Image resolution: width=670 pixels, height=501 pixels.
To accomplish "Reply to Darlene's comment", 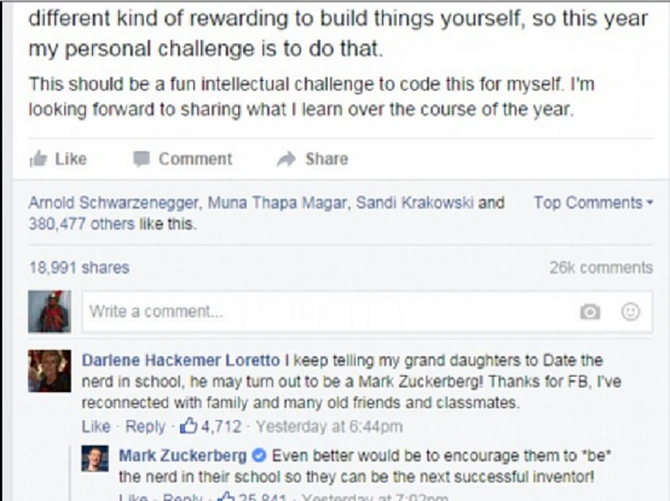I will pyautogui.click(x=144, y=427).
